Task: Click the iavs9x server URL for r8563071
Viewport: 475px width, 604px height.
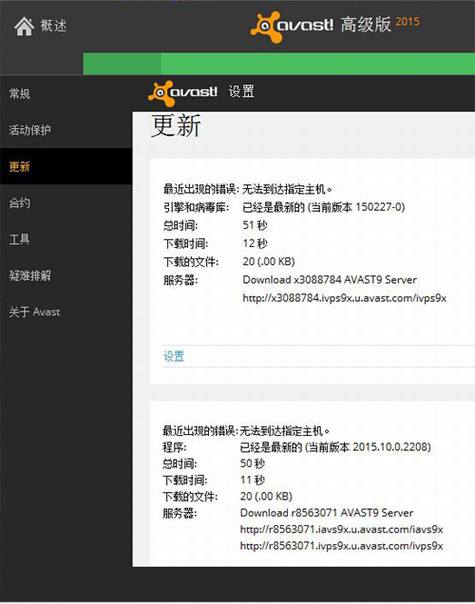Action: coord(341,529)
